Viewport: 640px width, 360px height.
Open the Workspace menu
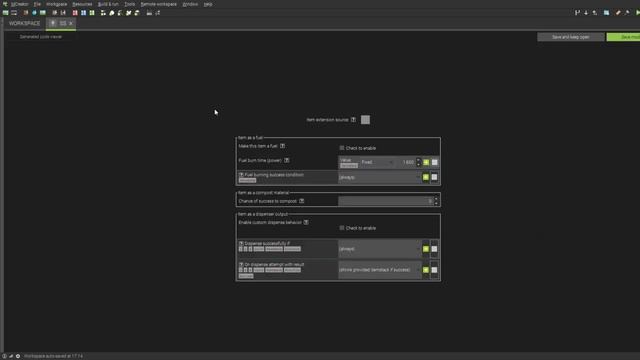pos(56,4)
